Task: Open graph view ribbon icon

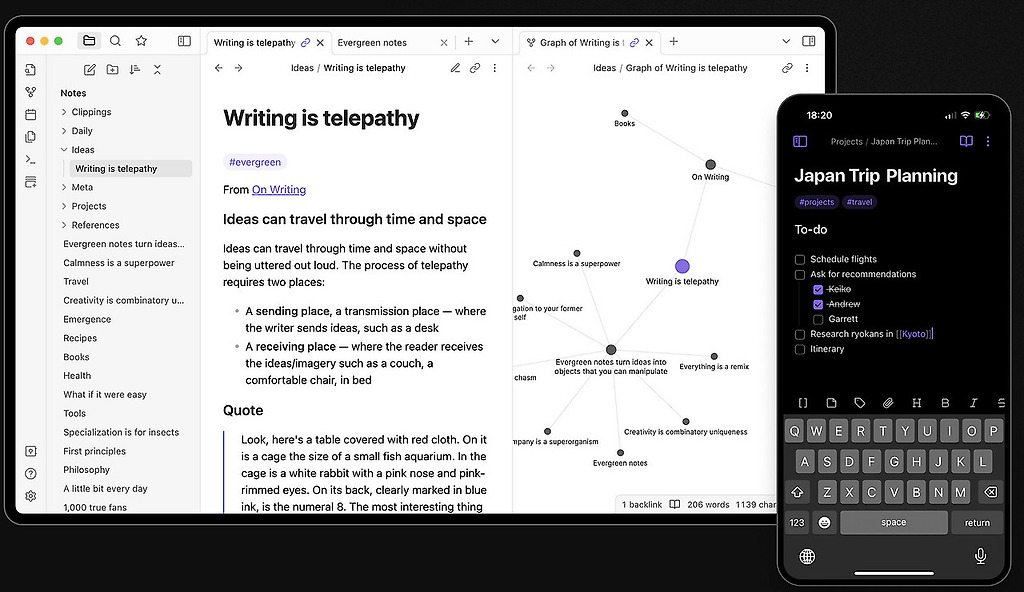Action: 30,92
